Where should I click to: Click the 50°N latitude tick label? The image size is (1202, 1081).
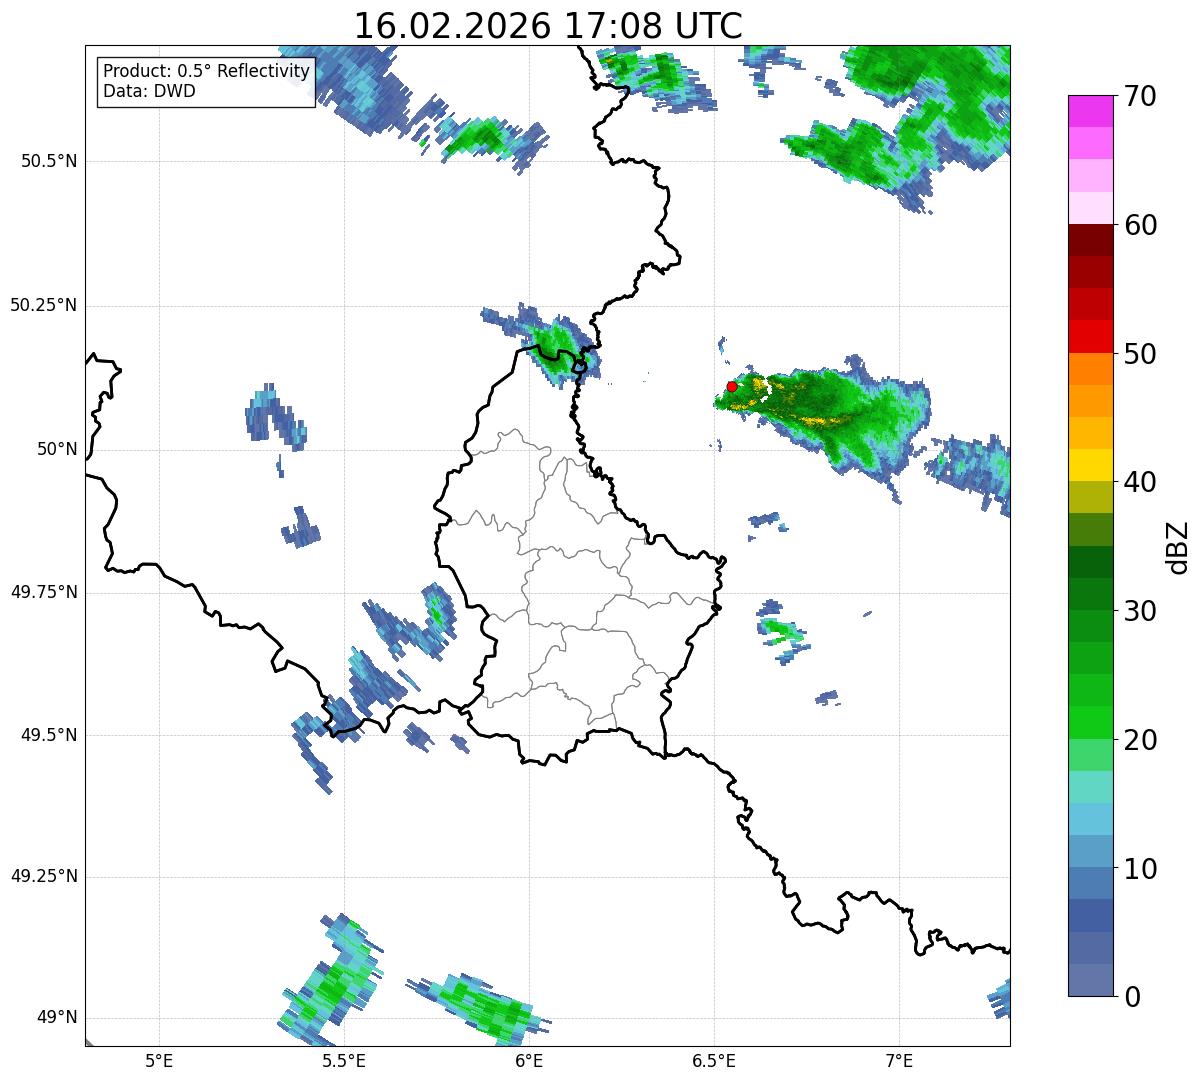click(x=57, y=449)
